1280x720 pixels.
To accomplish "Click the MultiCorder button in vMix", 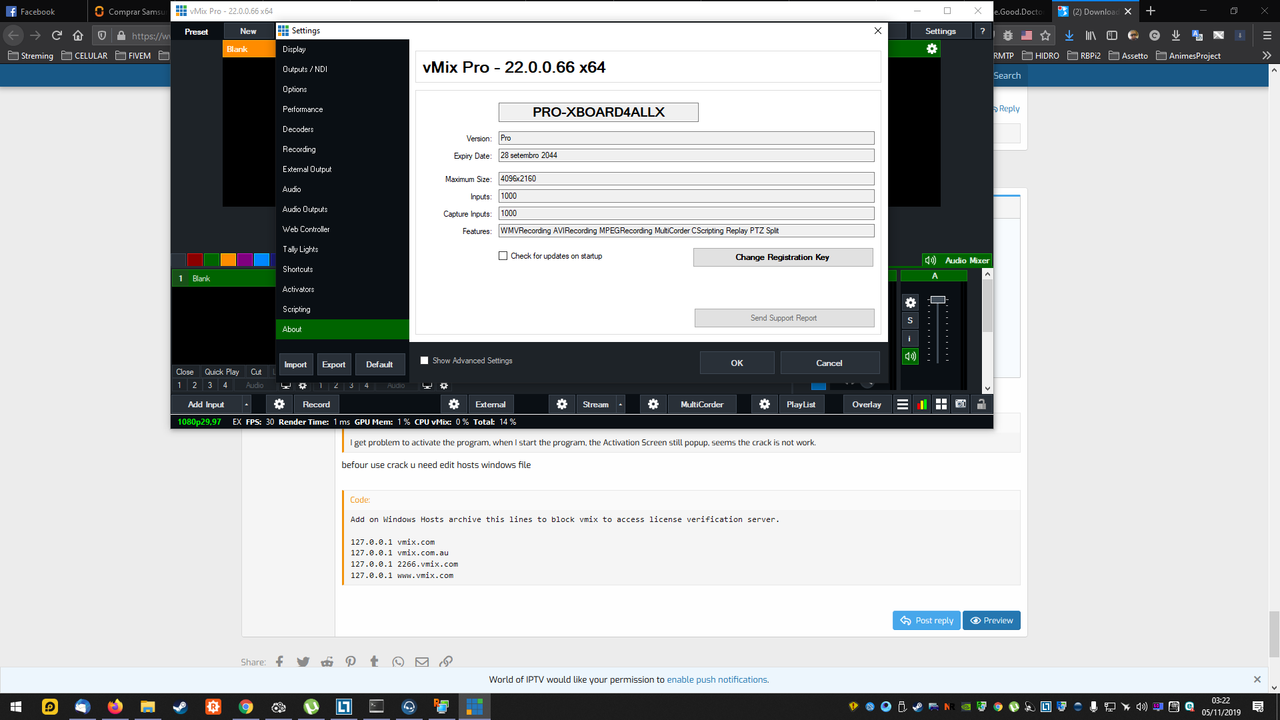I will click(702, 404).
